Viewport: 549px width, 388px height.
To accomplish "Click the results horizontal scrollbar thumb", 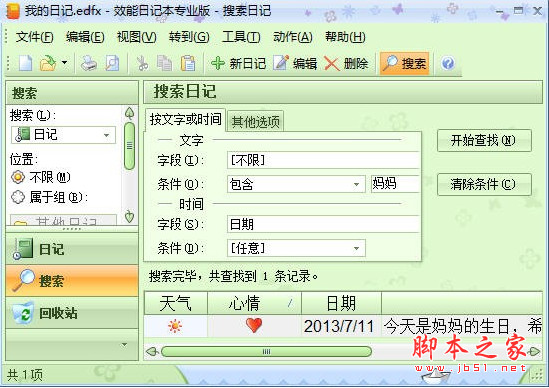I will pyautogui.click(x=266, y=352).
